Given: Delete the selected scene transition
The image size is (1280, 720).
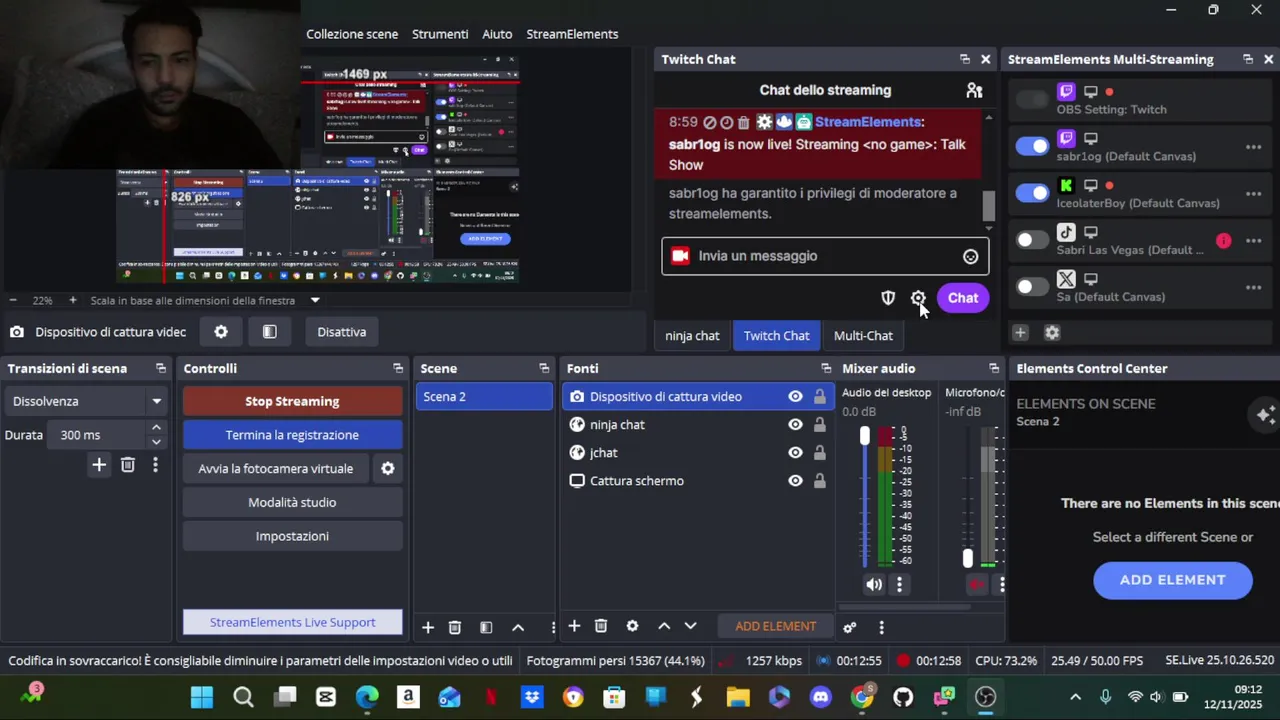Looking at the screenshot, I should [x=128, y=464].
